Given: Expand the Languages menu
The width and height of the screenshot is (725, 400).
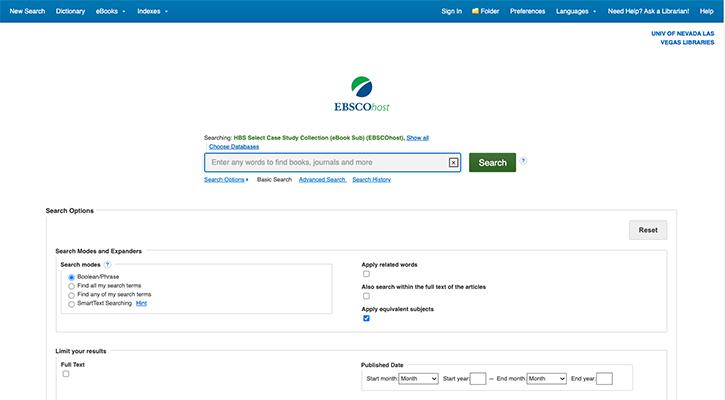Looking at the screenshot, I should [x=576, y=11].
